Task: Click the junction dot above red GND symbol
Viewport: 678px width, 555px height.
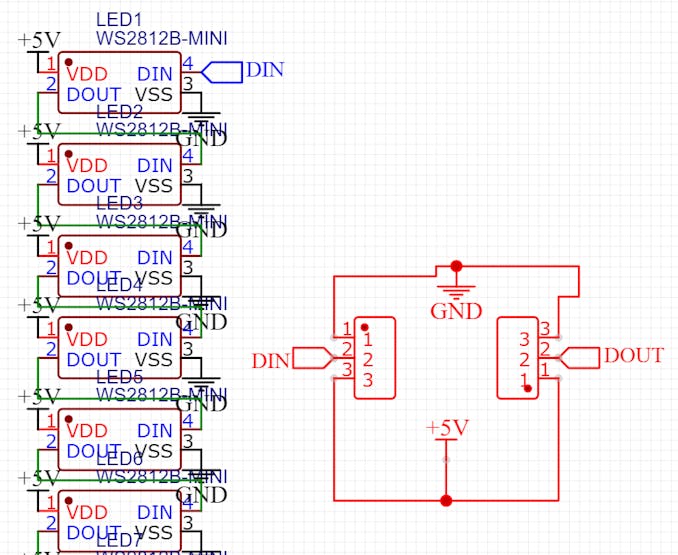Action: coord(456,266)
